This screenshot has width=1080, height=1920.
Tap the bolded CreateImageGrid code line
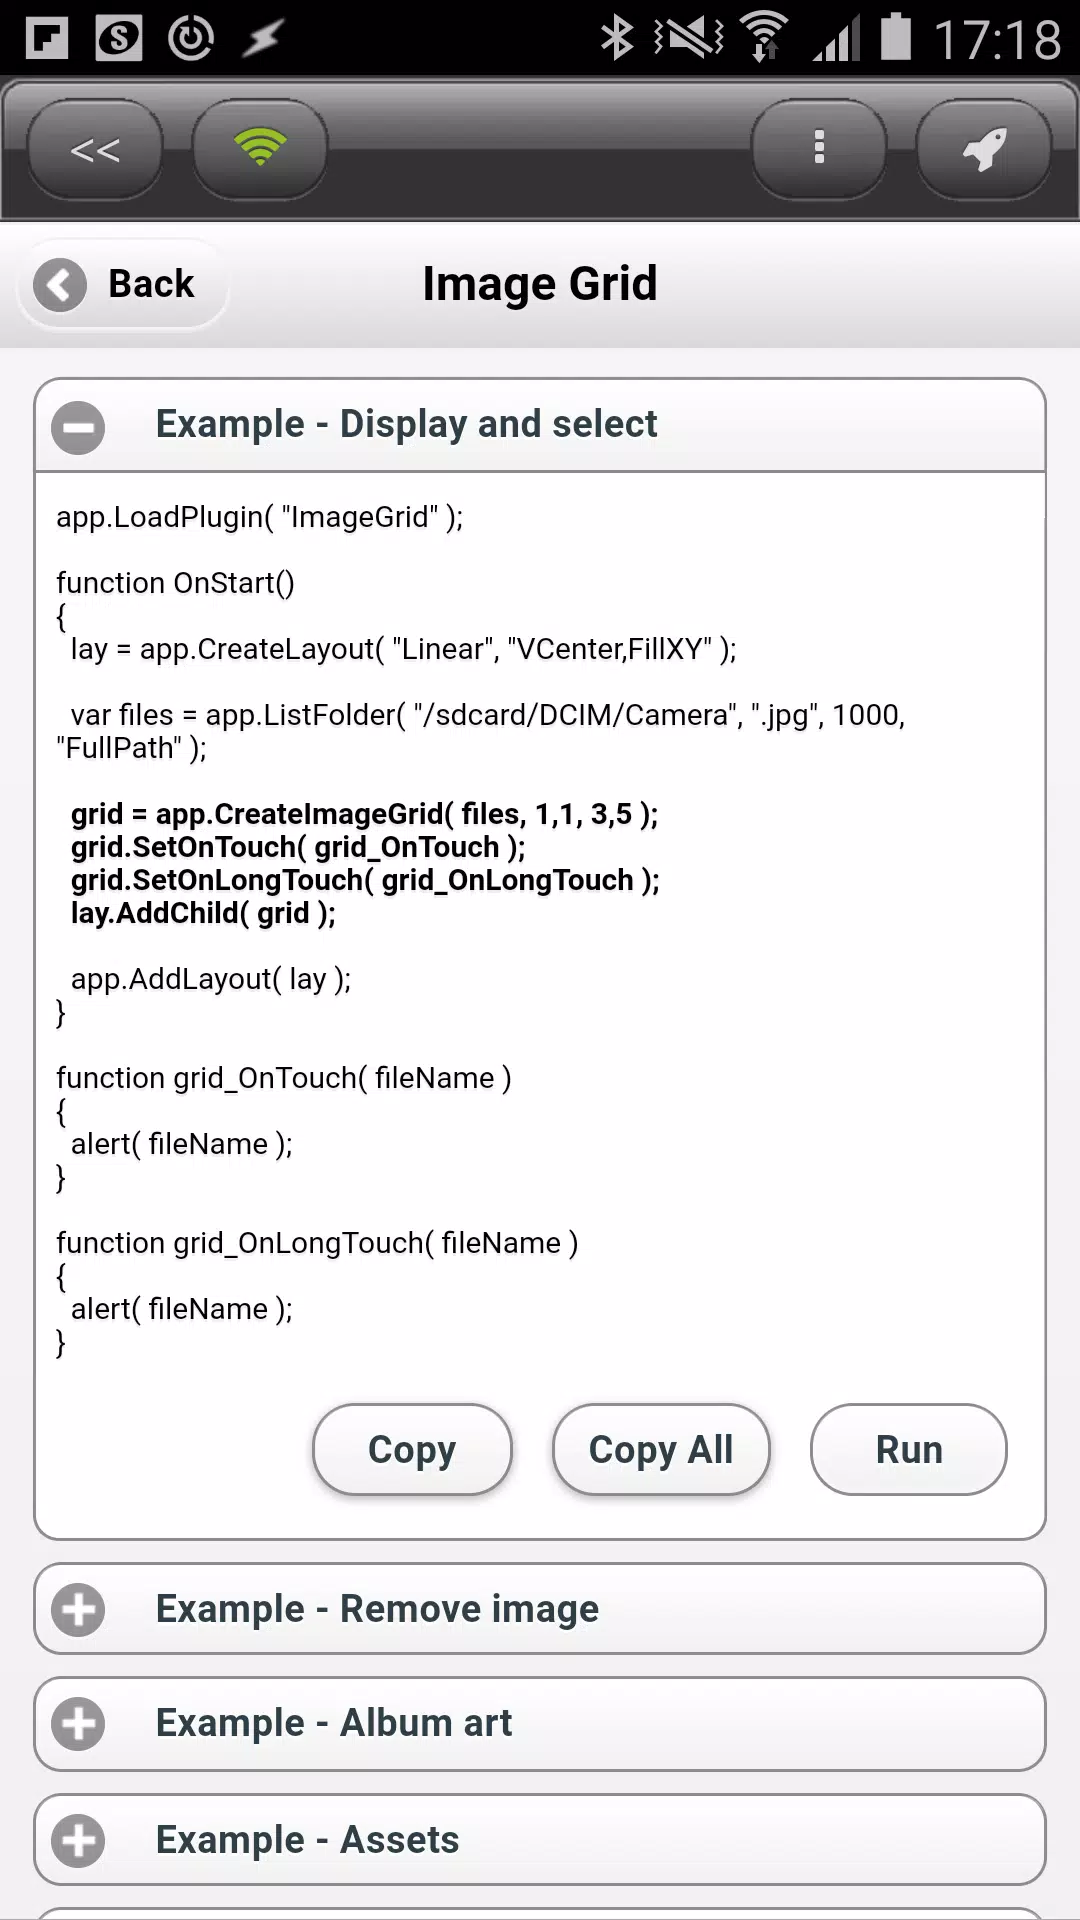tap(365, 814)
